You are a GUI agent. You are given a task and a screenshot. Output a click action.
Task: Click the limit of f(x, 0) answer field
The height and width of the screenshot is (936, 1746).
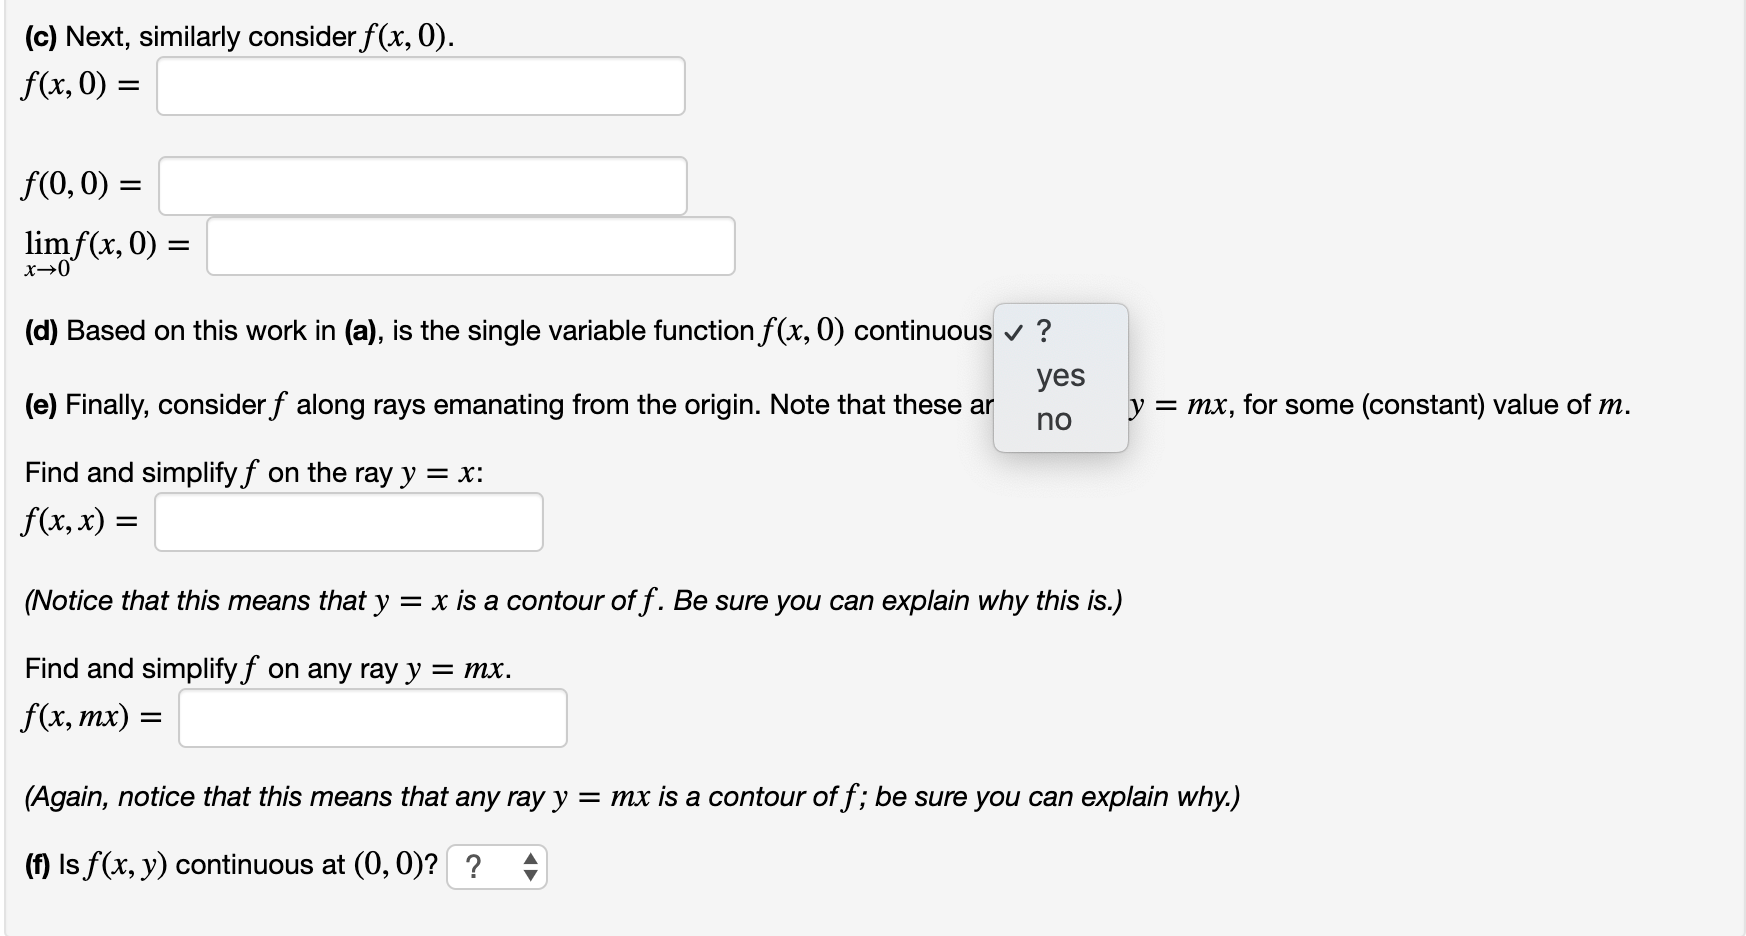pyautogui.click(x=470, y=246)
